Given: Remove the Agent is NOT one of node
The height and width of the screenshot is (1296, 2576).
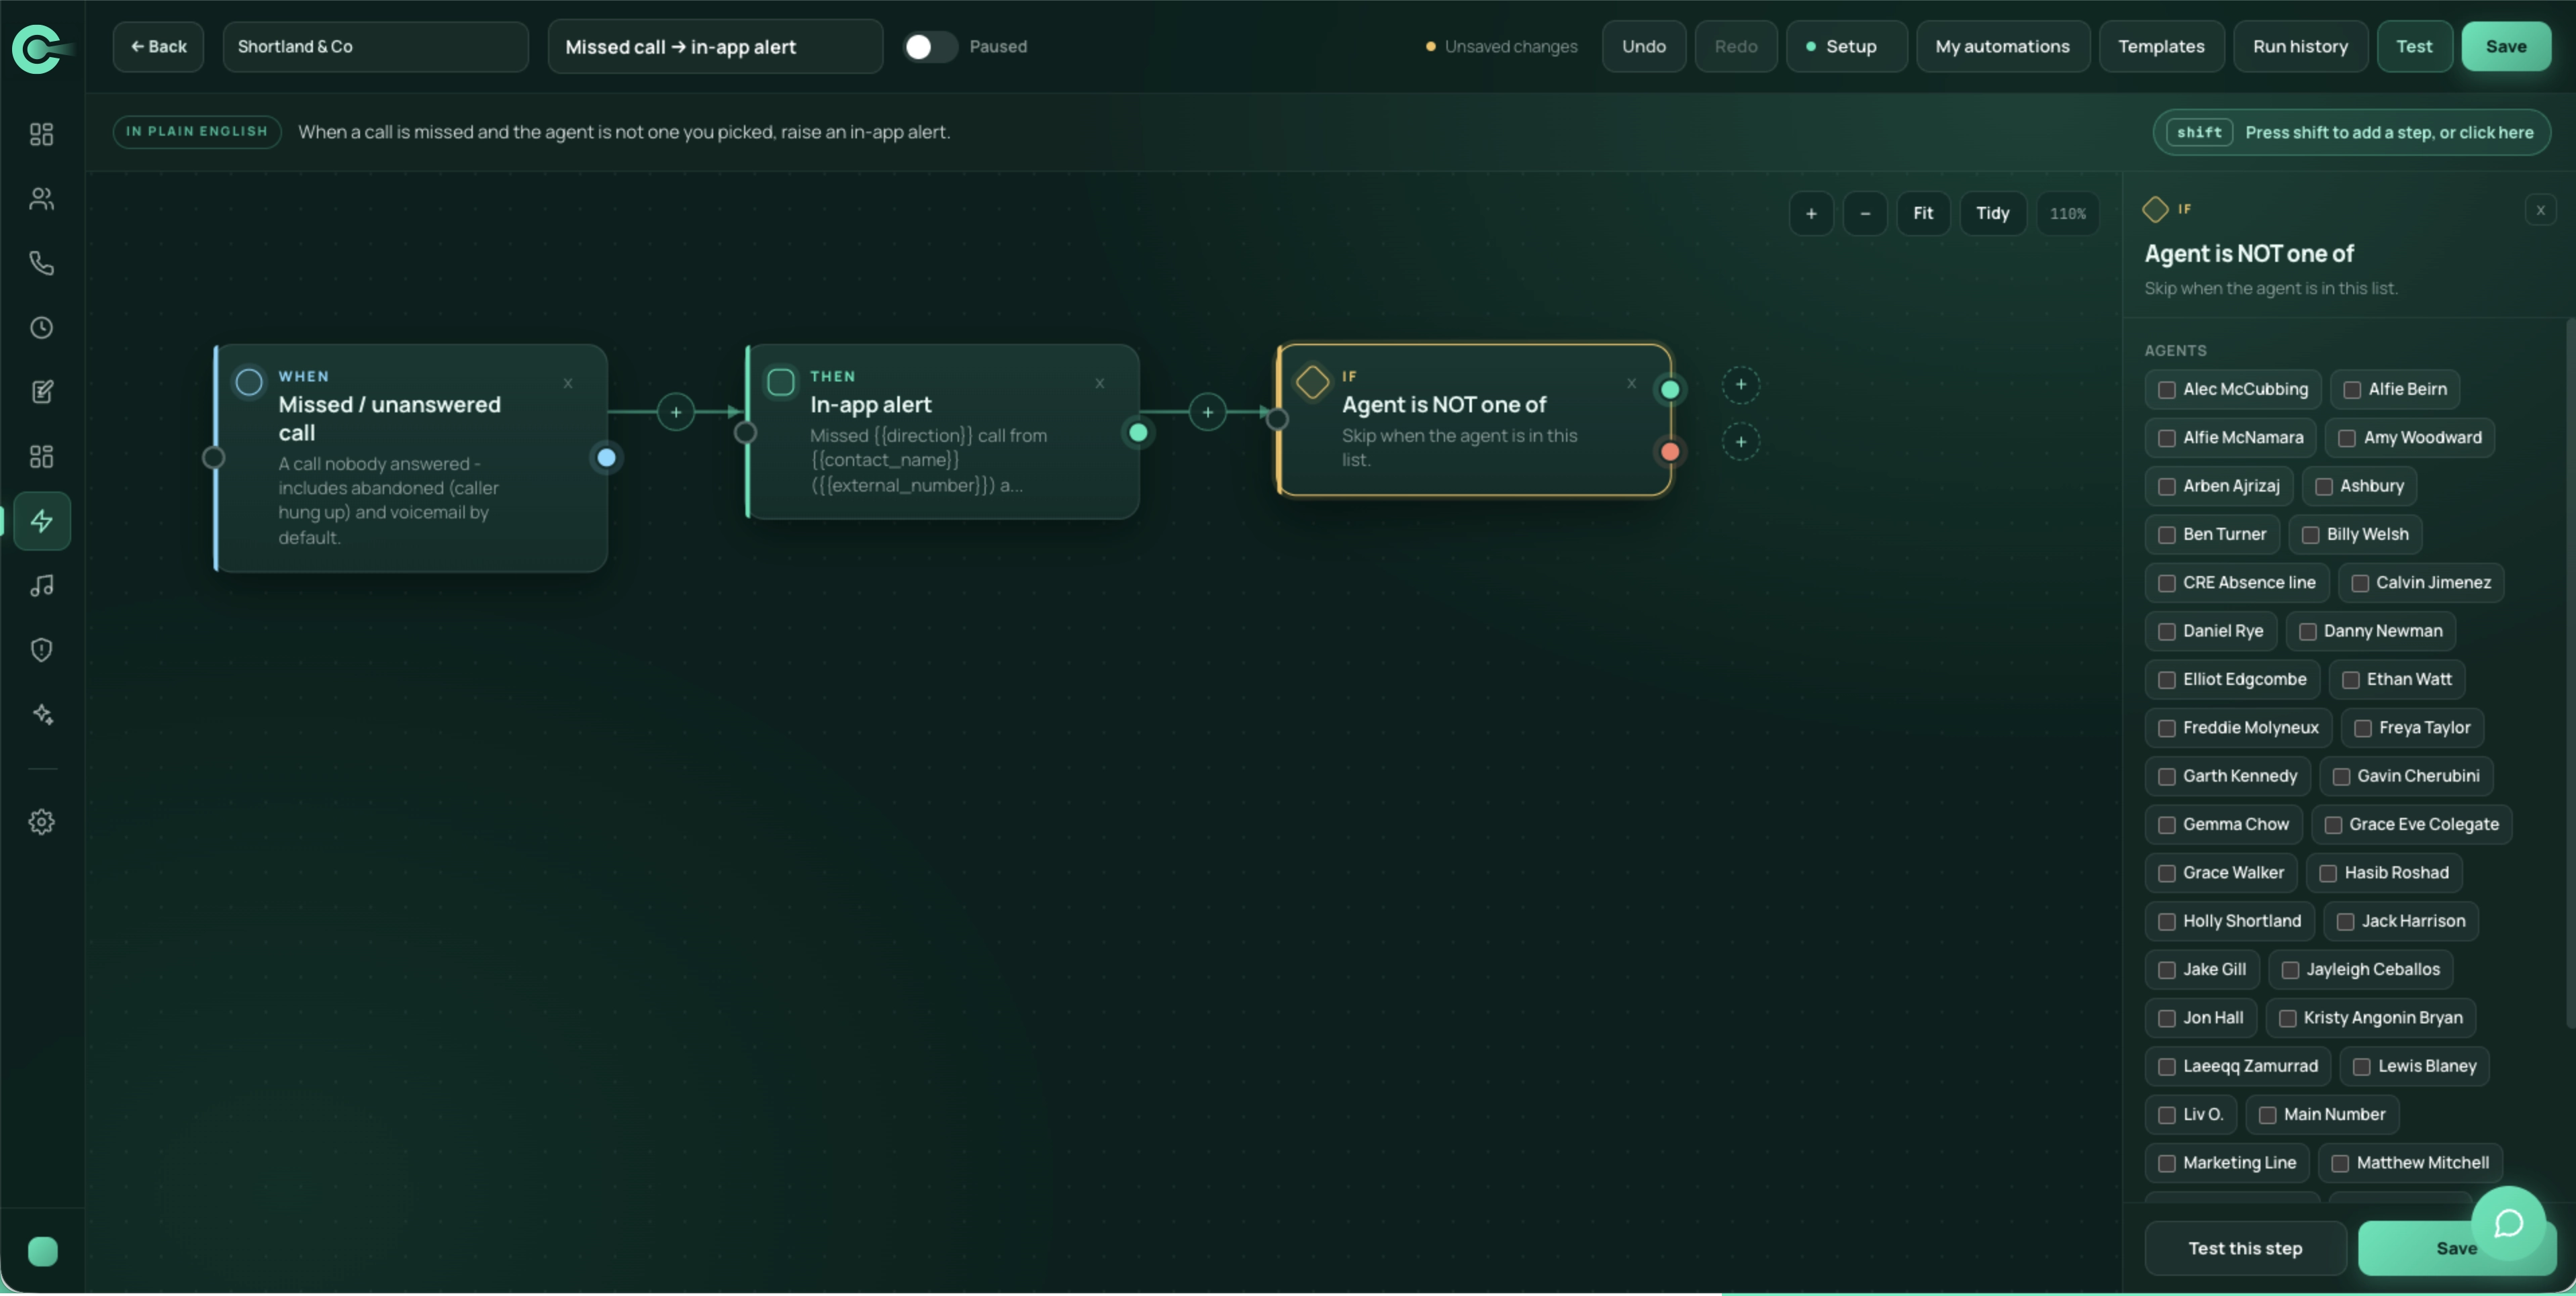Looking at the screenshot, I should [1632, 383].
